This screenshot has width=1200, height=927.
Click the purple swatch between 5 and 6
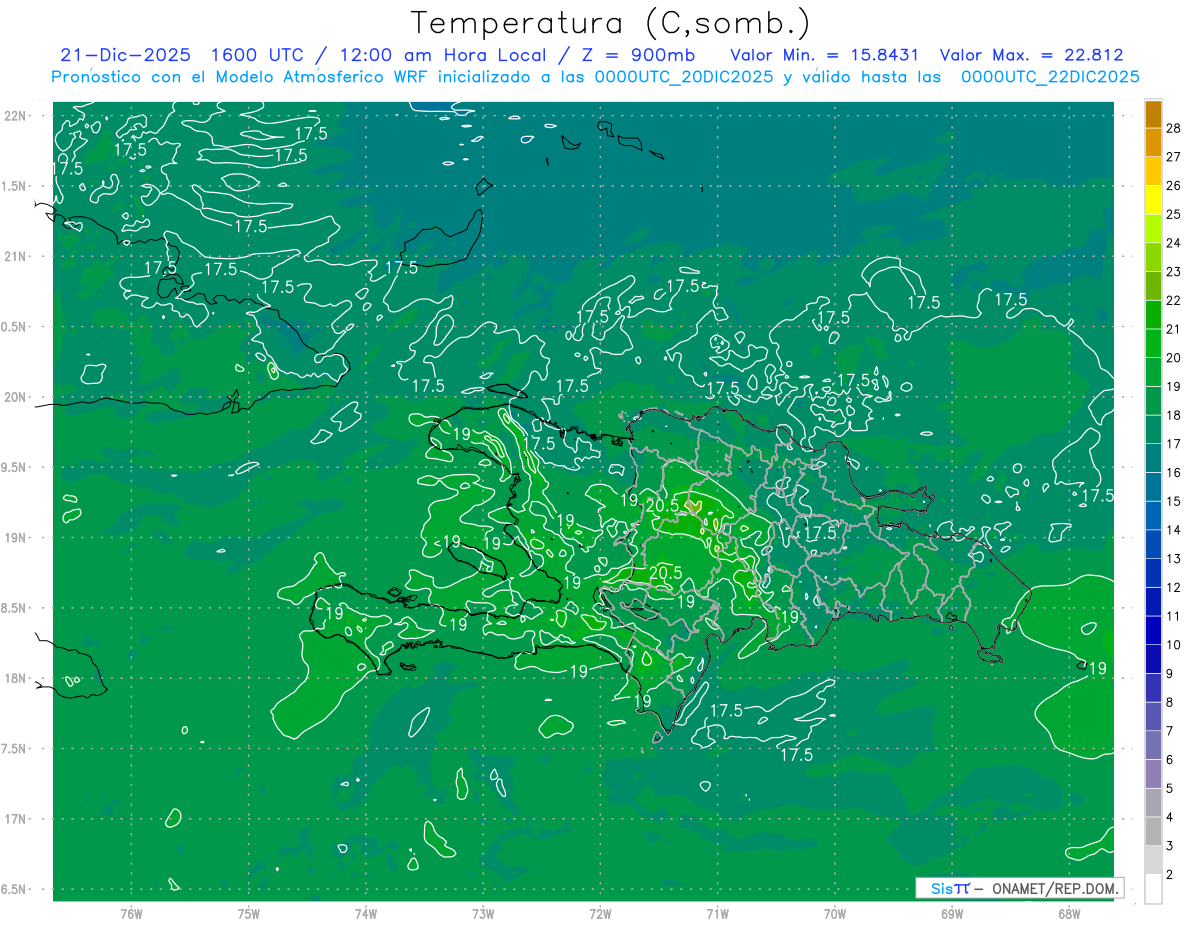click(1153, 775)
